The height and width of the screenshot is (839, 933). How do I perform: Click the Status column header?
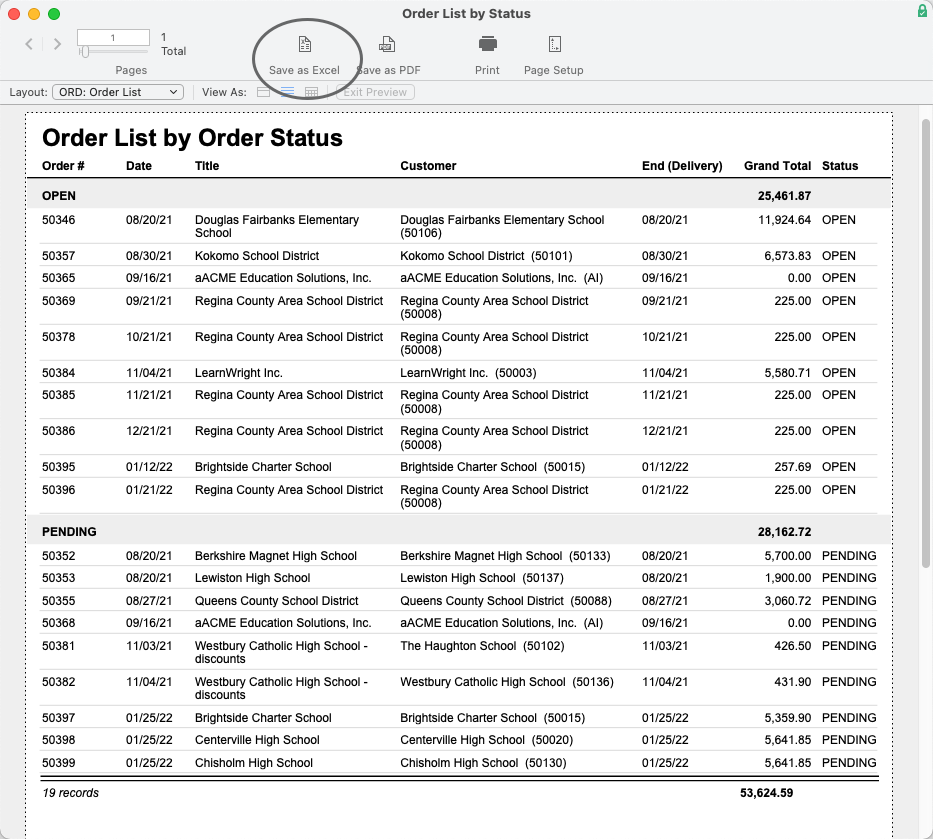coord(840,166)
